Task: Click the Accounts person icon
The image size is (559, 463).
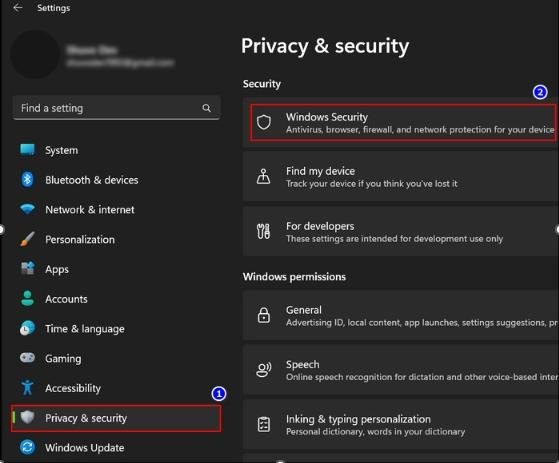Action: pyautogui.click(x=27, y=299)
